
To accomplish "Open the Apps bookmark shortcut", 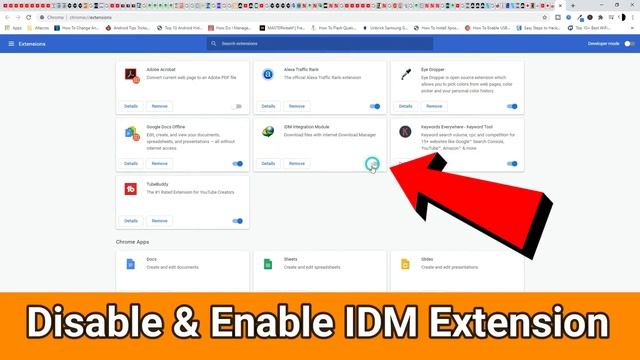I will 13,28.
